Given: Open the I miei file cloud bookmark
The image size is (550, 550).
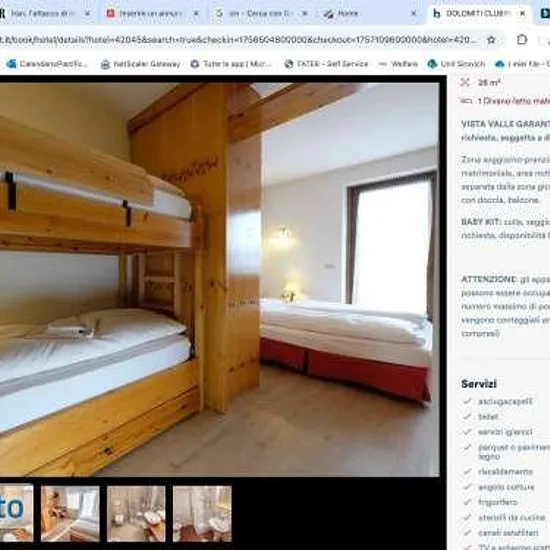Looking at the screenshot, I should click(x=522, y=64).
